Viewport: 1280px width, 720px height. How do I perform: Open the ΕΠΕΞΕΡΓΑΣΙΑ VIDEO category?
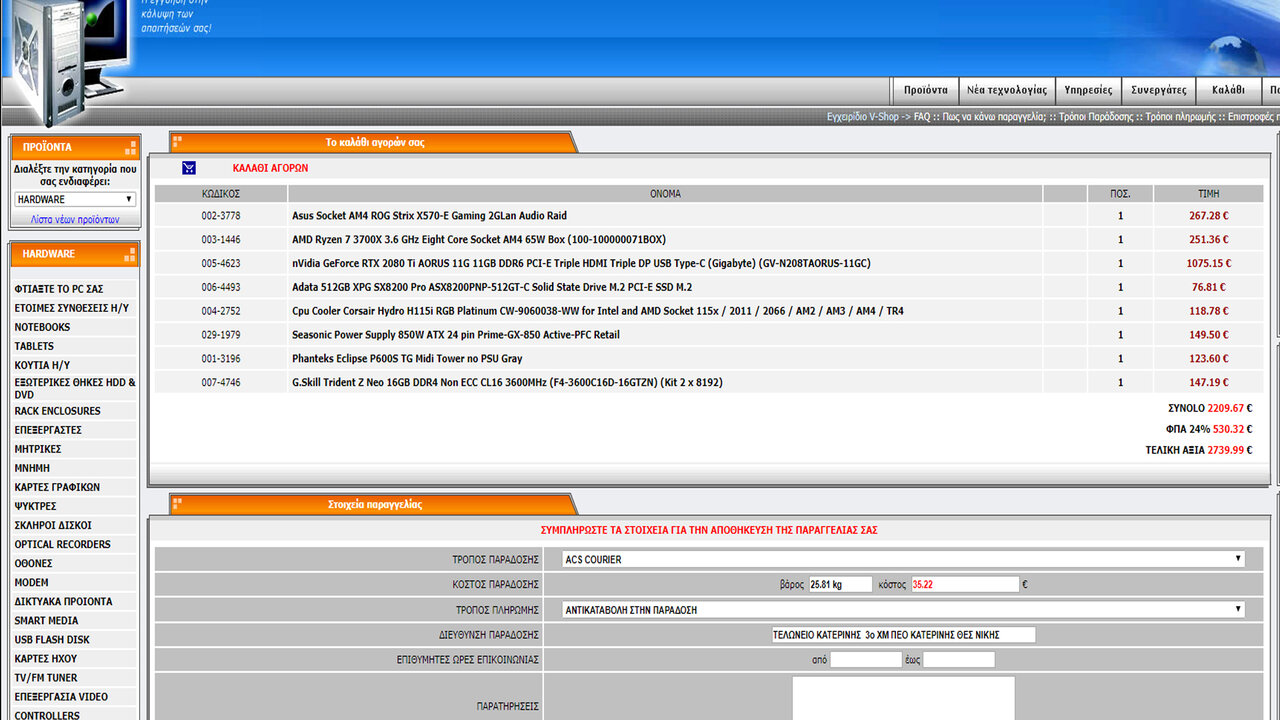(x=61, y=696)
